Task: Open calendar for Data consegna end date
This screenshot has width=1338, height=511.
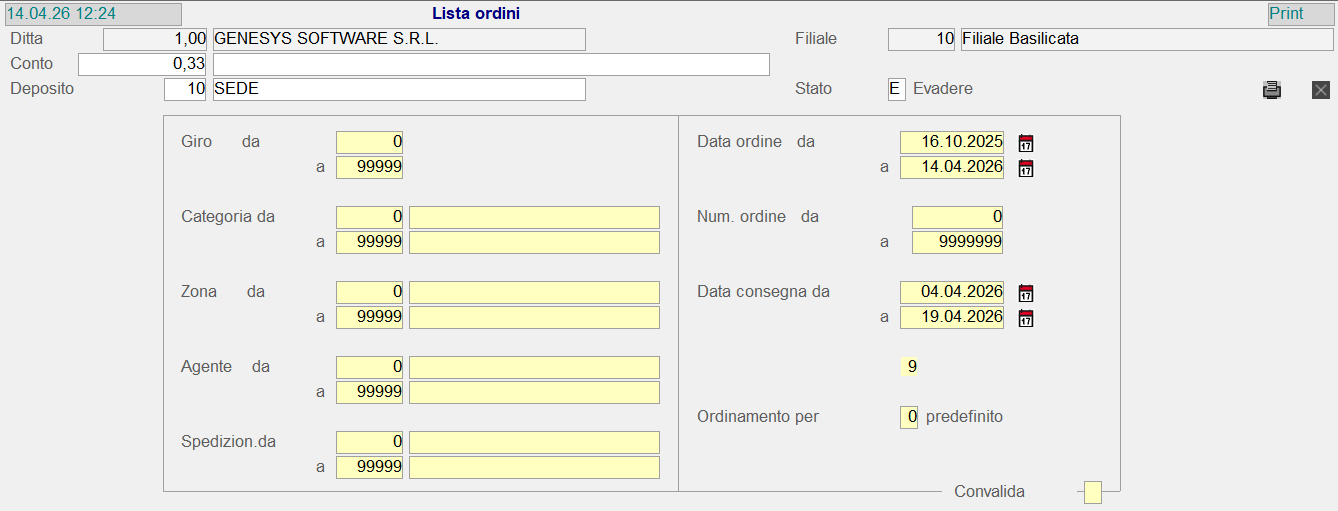Action: 1025,318
